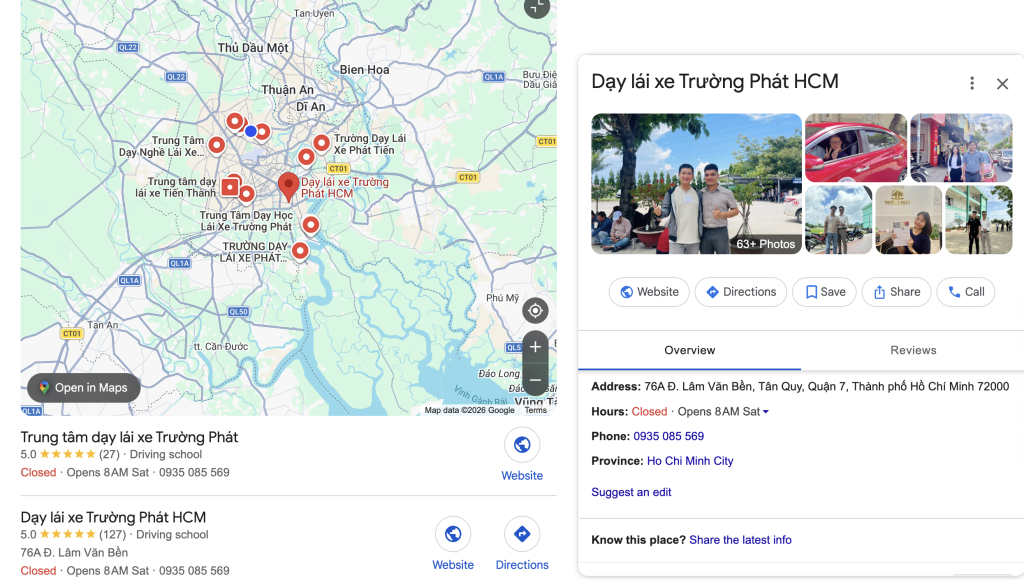
Task: Expand the opening hours dropdown arrow
Action: 766,412
